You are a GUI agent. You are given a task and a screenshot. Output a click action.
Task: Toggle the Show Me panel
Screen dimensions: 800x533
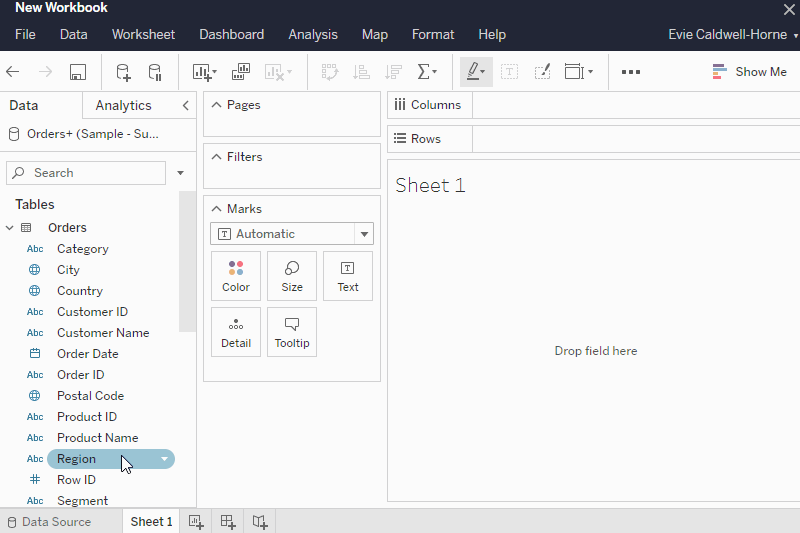pos(749,72)
